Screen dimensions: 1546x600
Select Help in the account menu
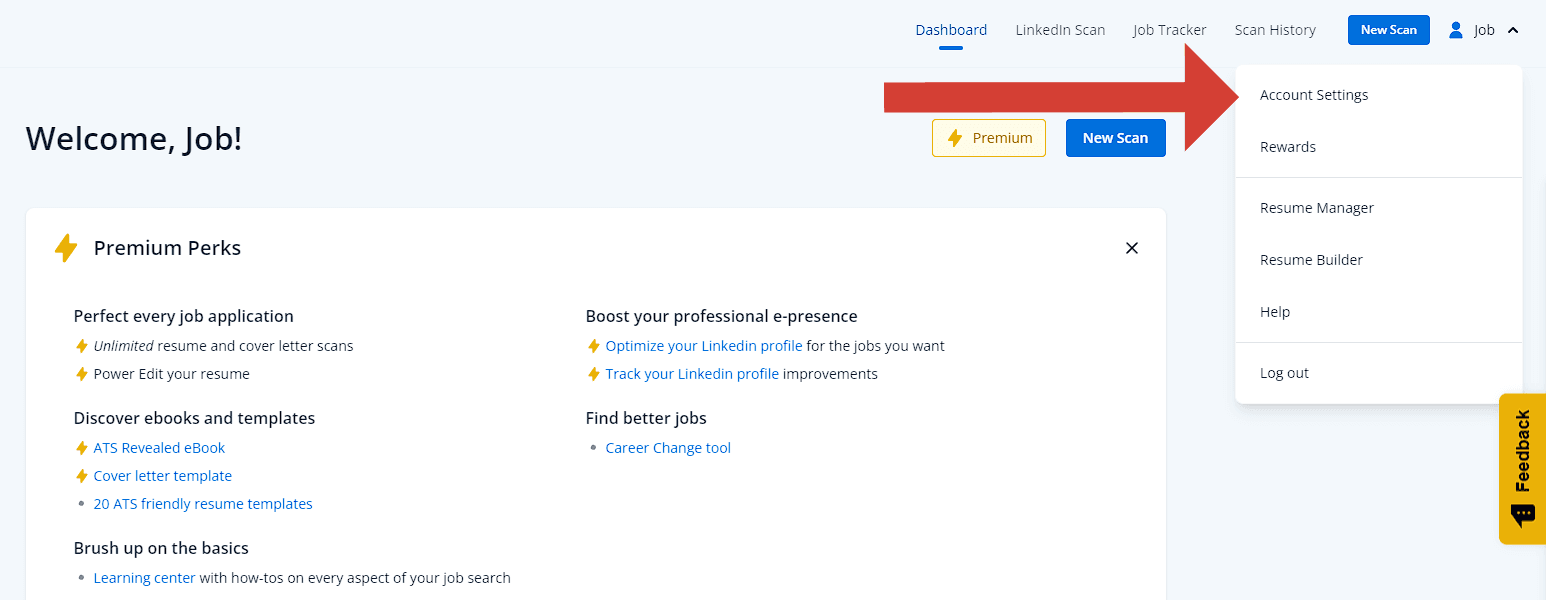coord(1275,312)
